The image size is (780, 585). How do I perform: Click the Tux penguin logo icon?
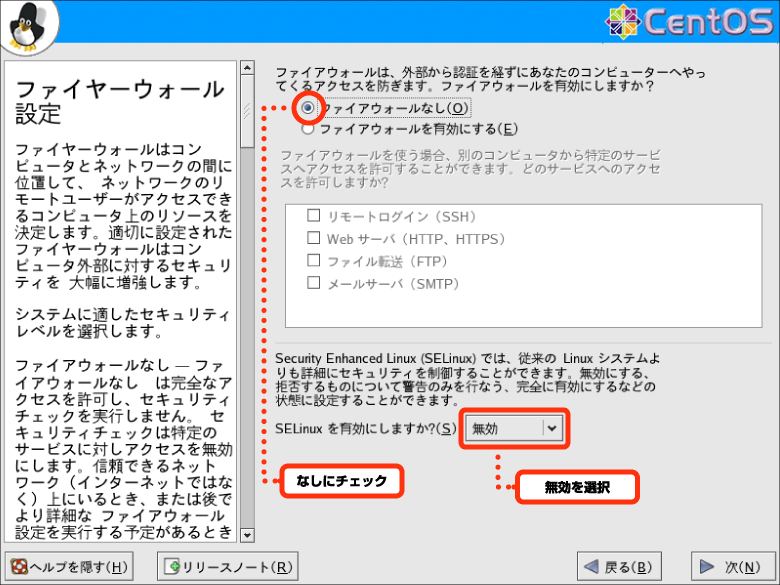click(27, 26)
